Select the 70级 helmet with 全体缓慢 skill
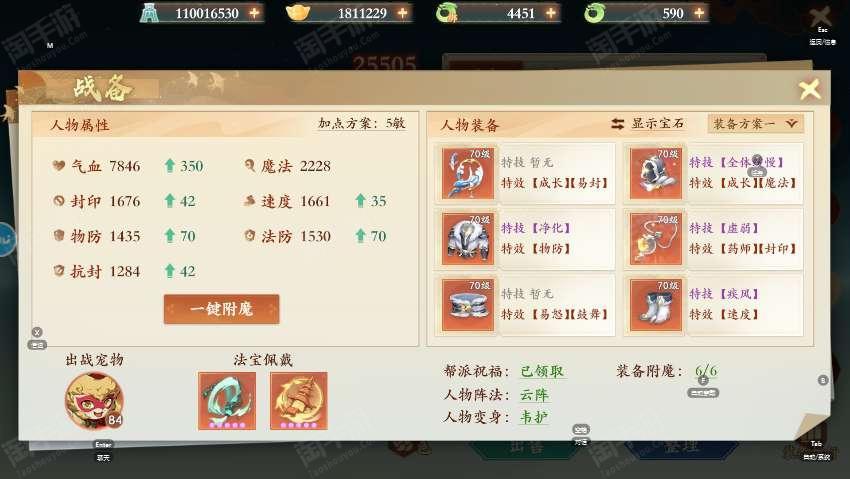This screenshot has height=479, width=850. click(656, 173)
